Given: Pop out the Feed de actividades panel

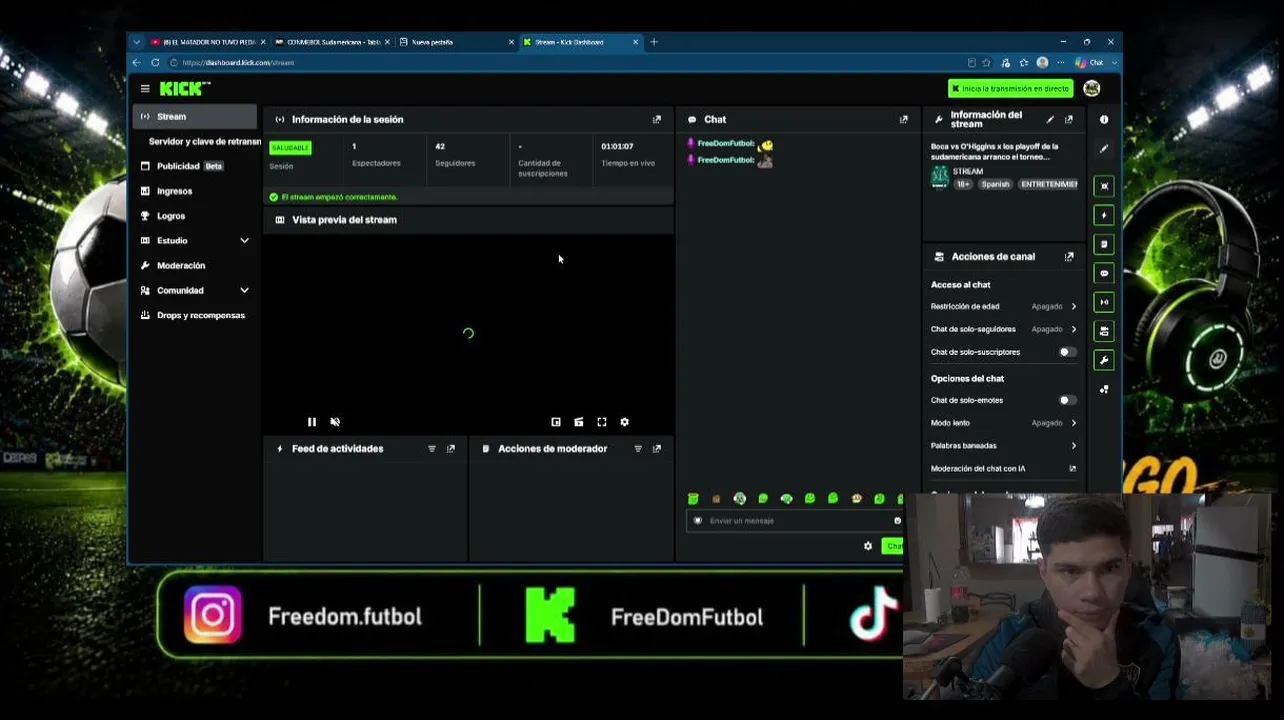Looking at the screenshot, I should click(451, 449).
